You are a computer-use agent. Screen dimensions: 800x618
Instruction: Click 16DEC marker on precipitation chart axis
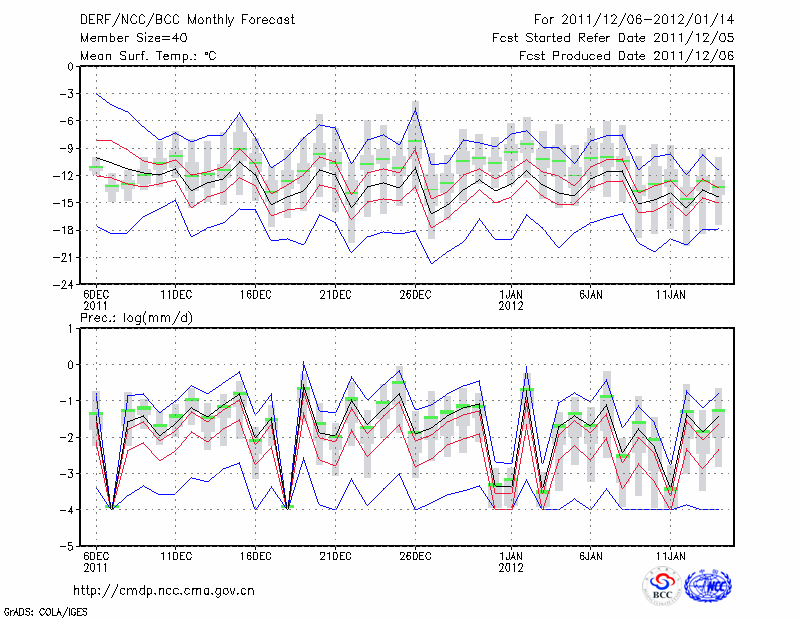pyautogui.click(x=255, y=555)
